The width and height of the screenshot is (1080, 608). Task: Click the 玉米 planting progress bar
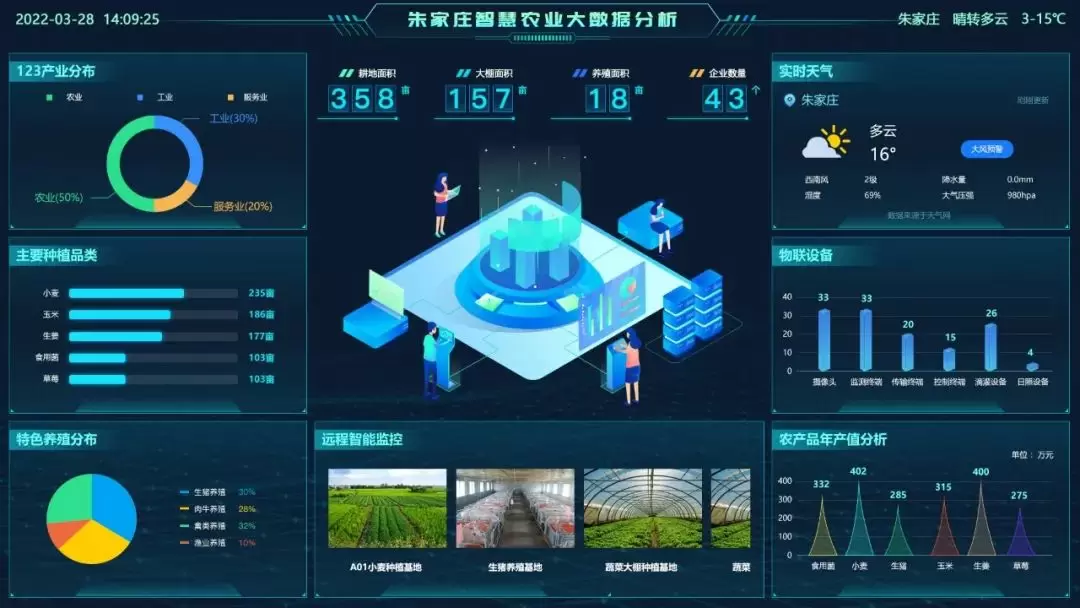click(x=153, y=315)
